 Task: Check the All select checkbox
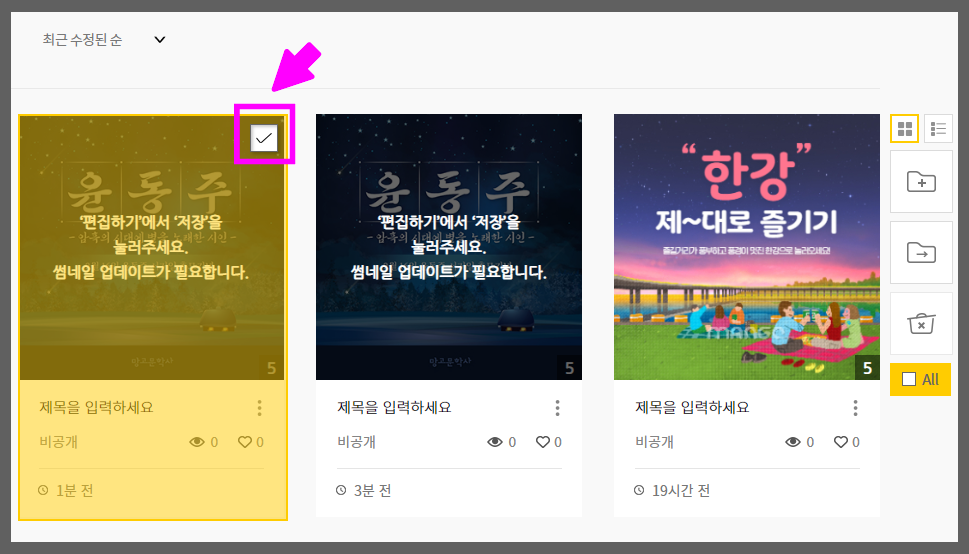point(909,379)
